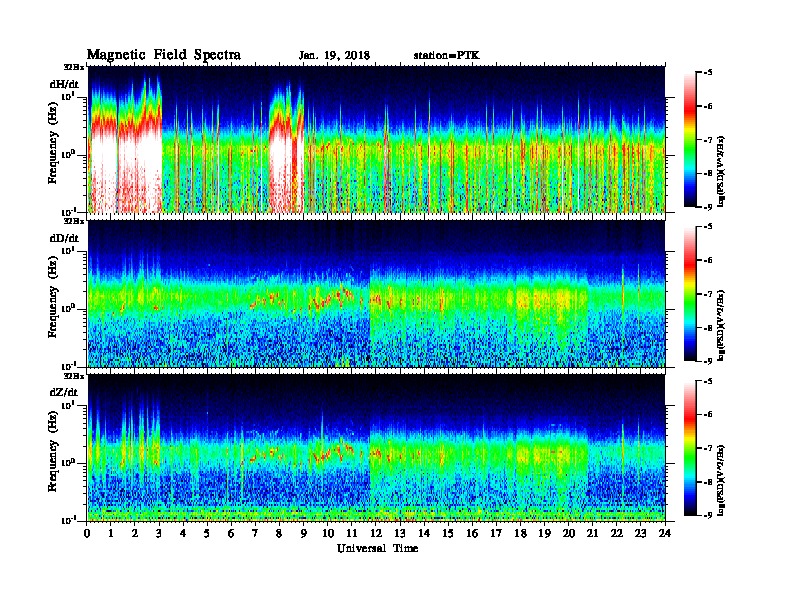Click hour tick label 22 on the time axis

617,534
